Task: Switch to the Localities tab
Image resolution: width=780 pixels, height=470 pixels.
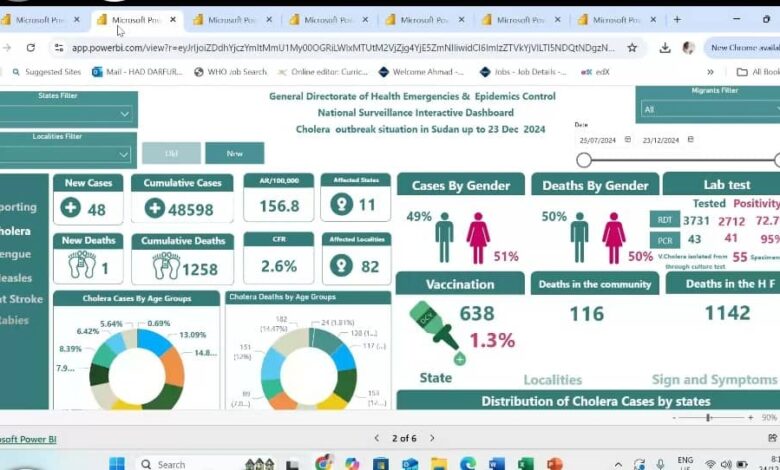Action: click(x=552, y=380)
